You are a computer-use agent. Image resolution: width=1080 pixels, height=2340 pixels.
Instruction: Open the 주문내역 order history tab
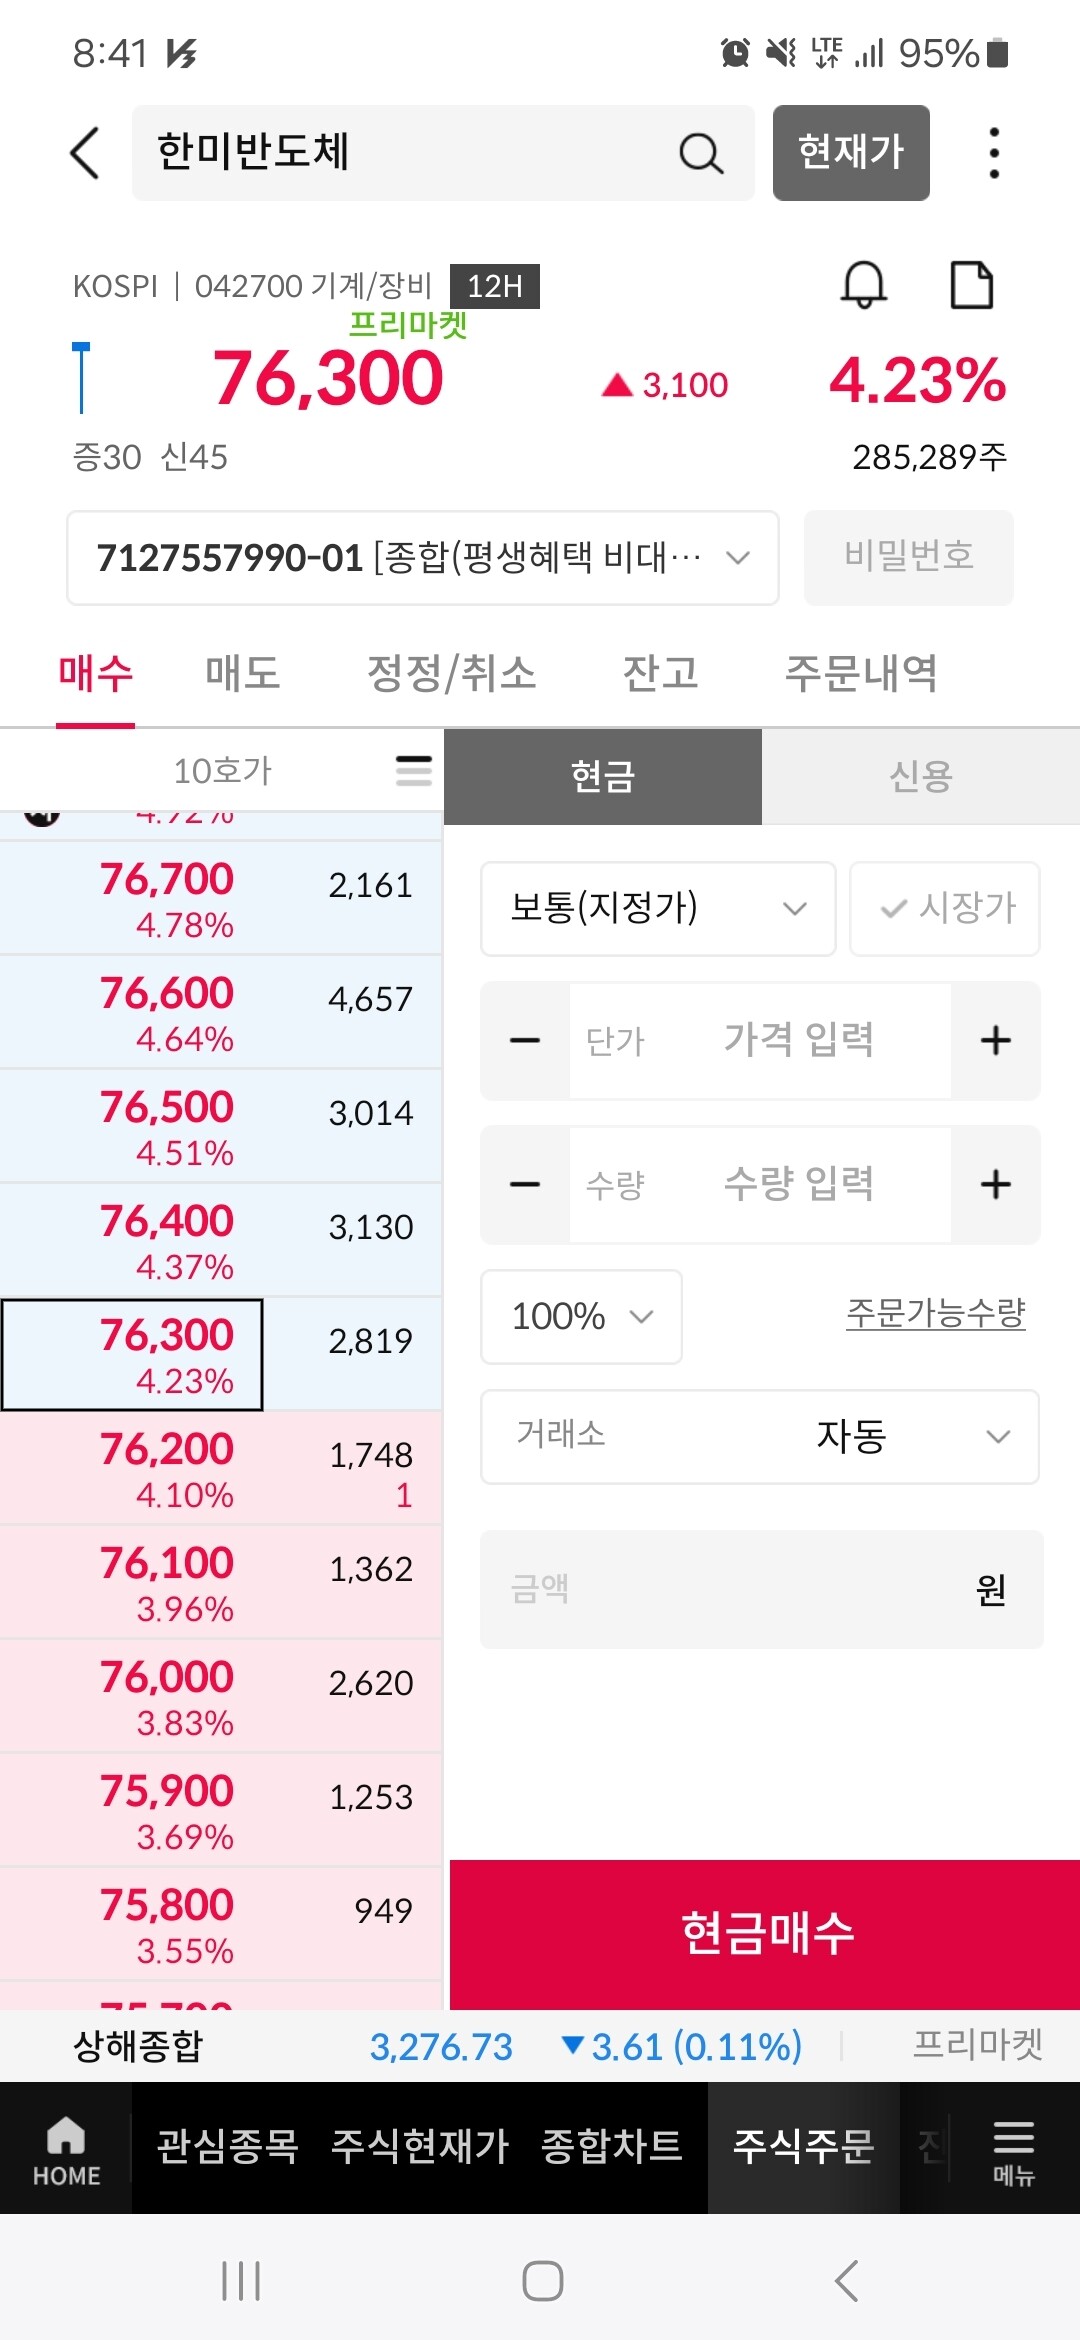[x=861, y=673]
